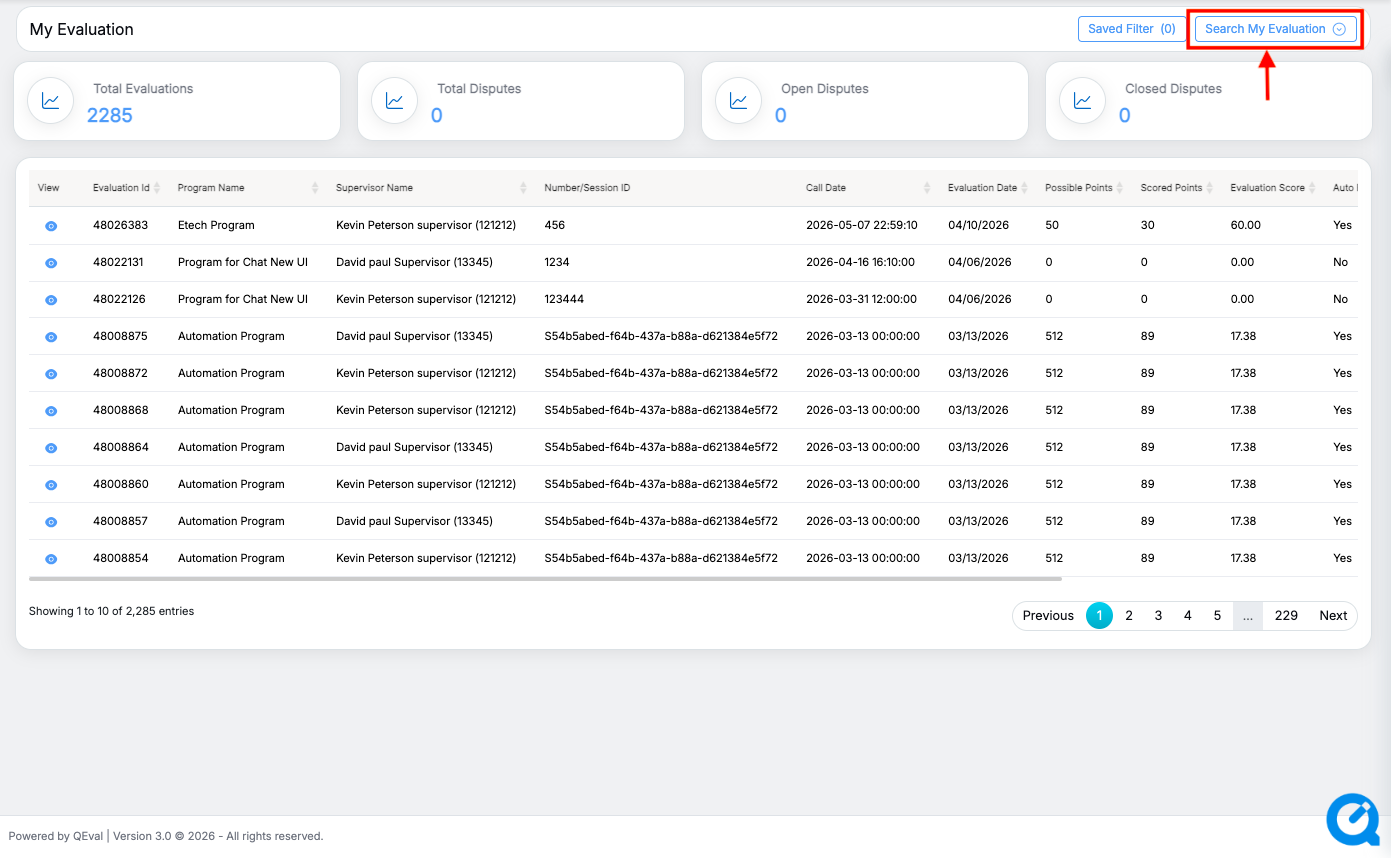This screenshot has height=858, width=1391.
Task: View evaluation 48008875 via eye icon
Action: tap(51, 337)
